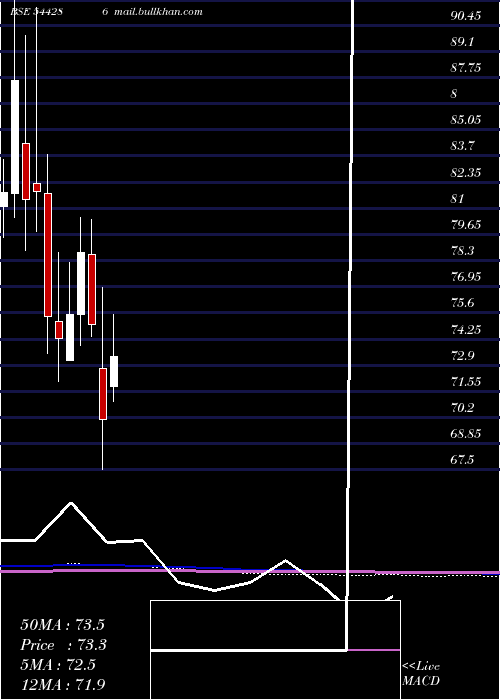Click the 74.25 price axis label
This screenshot has height=700, width=500.
click(466, 330)
